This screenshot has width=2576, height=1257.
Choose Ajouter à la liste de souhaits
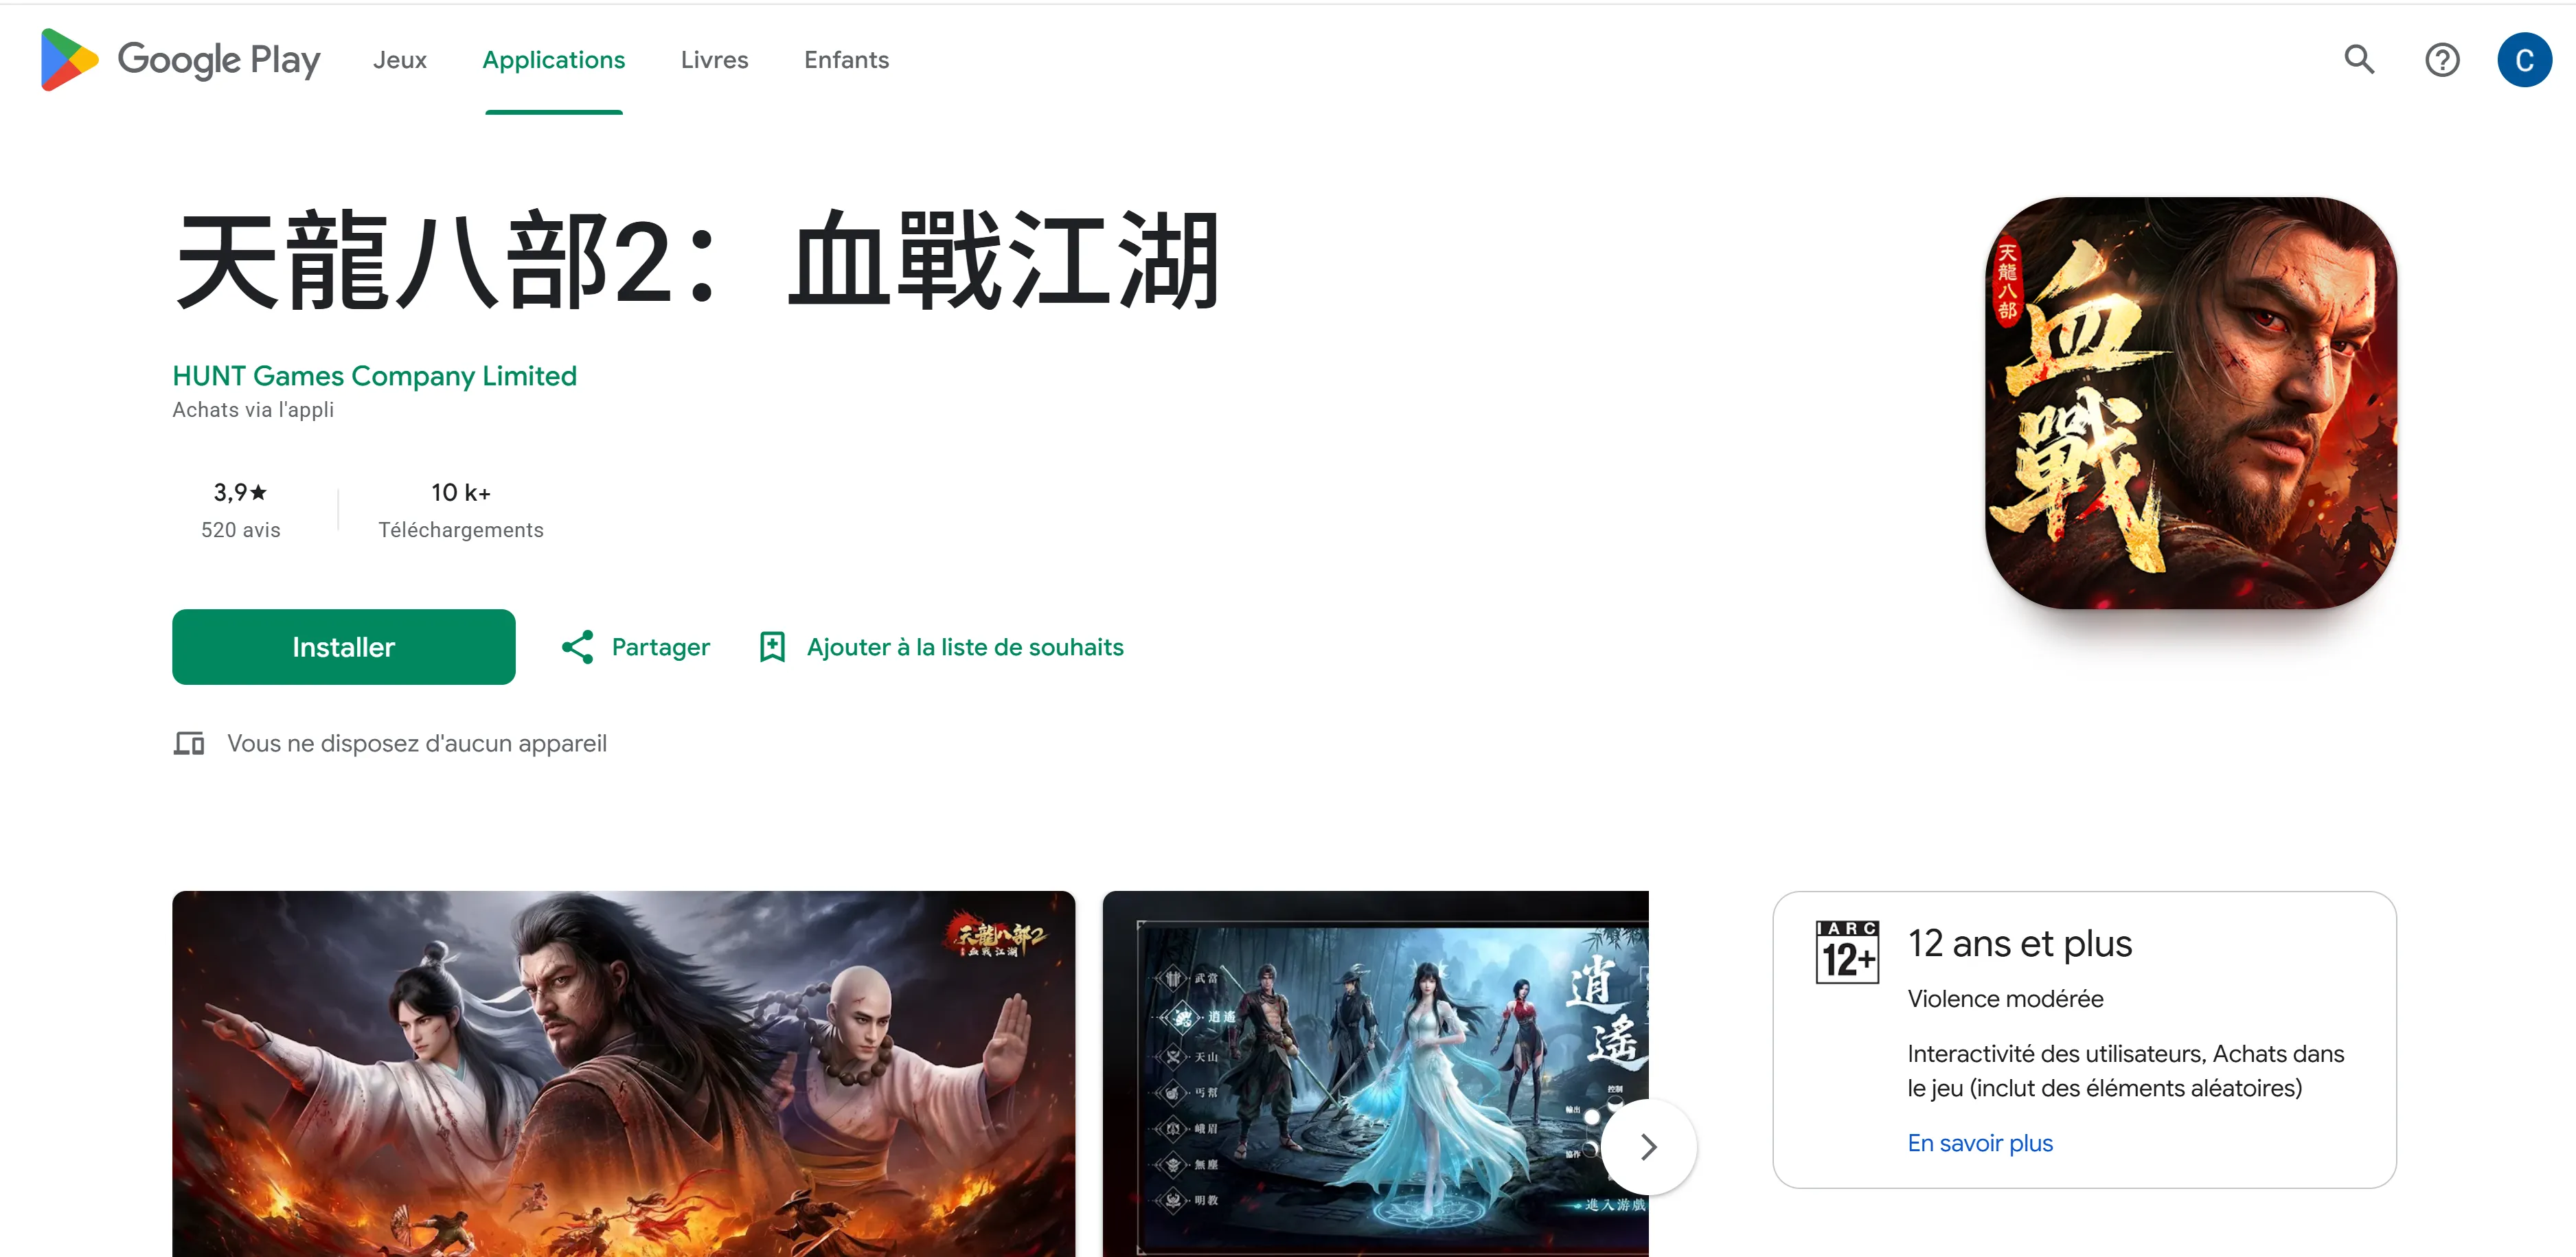[x=965, y=647]
